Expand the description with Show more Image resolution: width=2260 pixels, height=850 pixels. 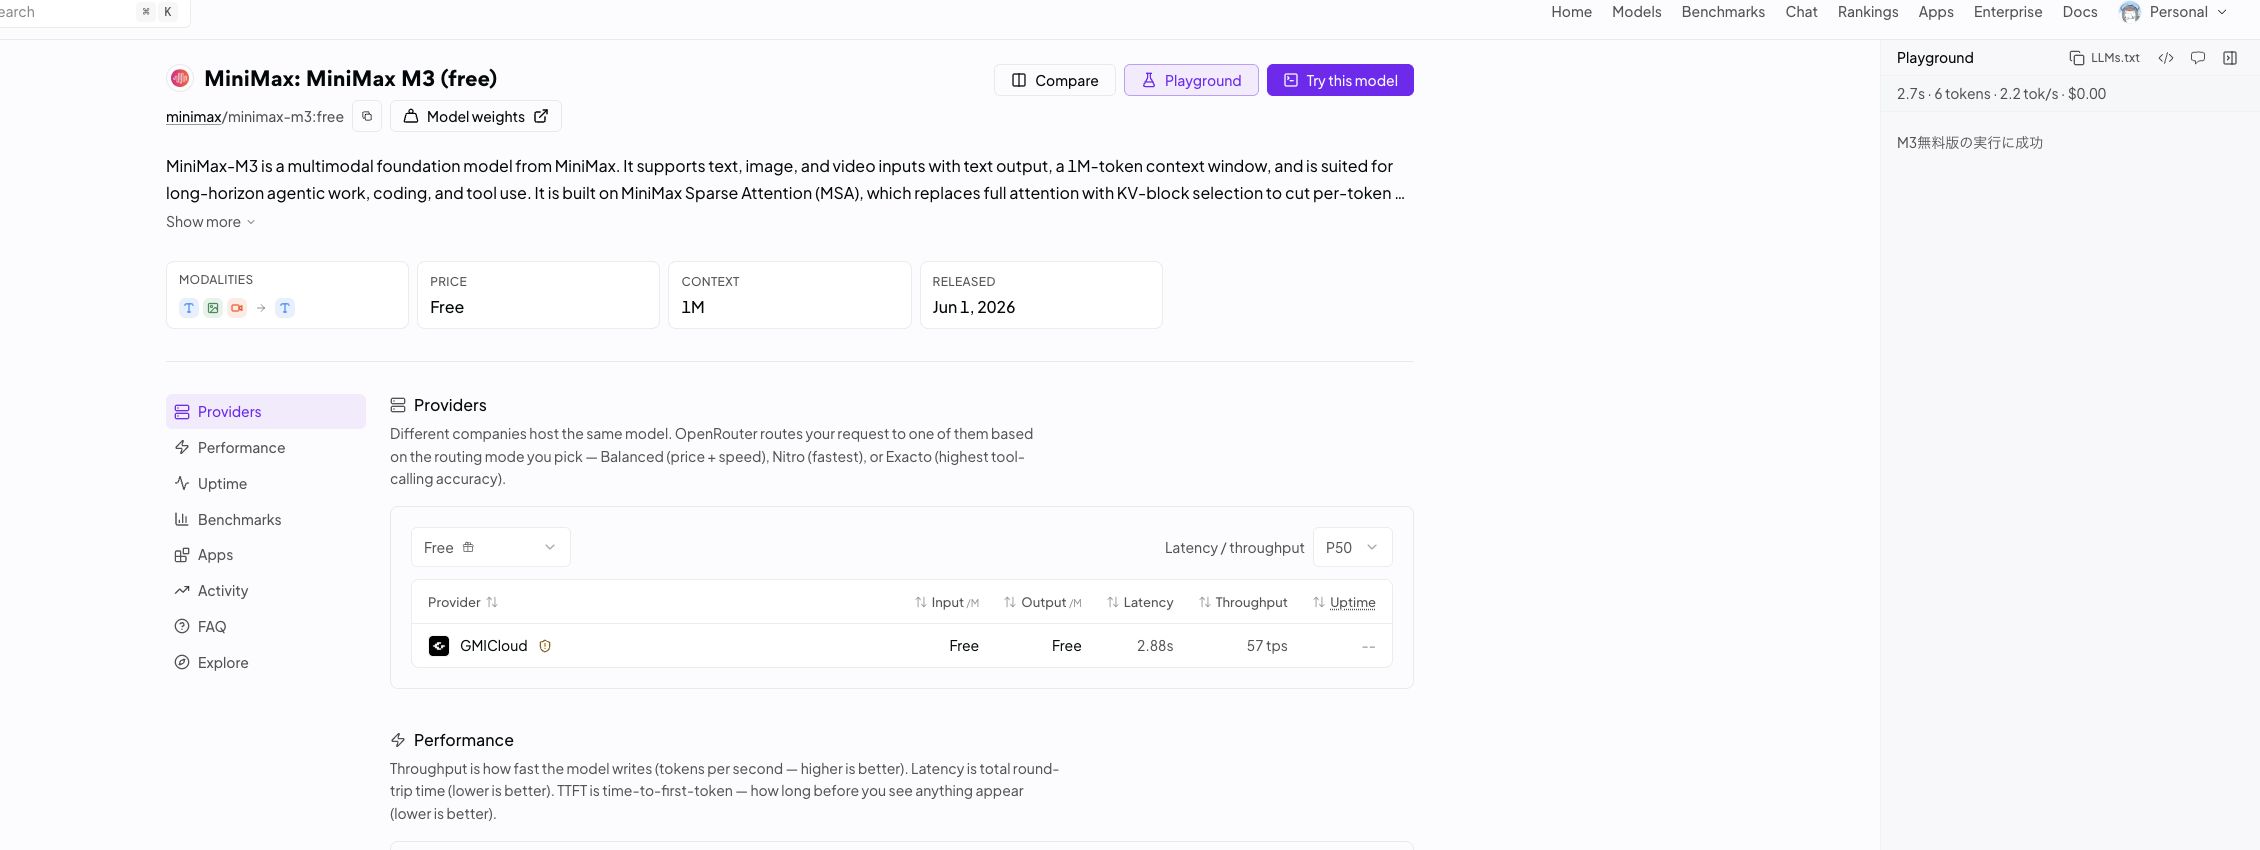(211, 222)
